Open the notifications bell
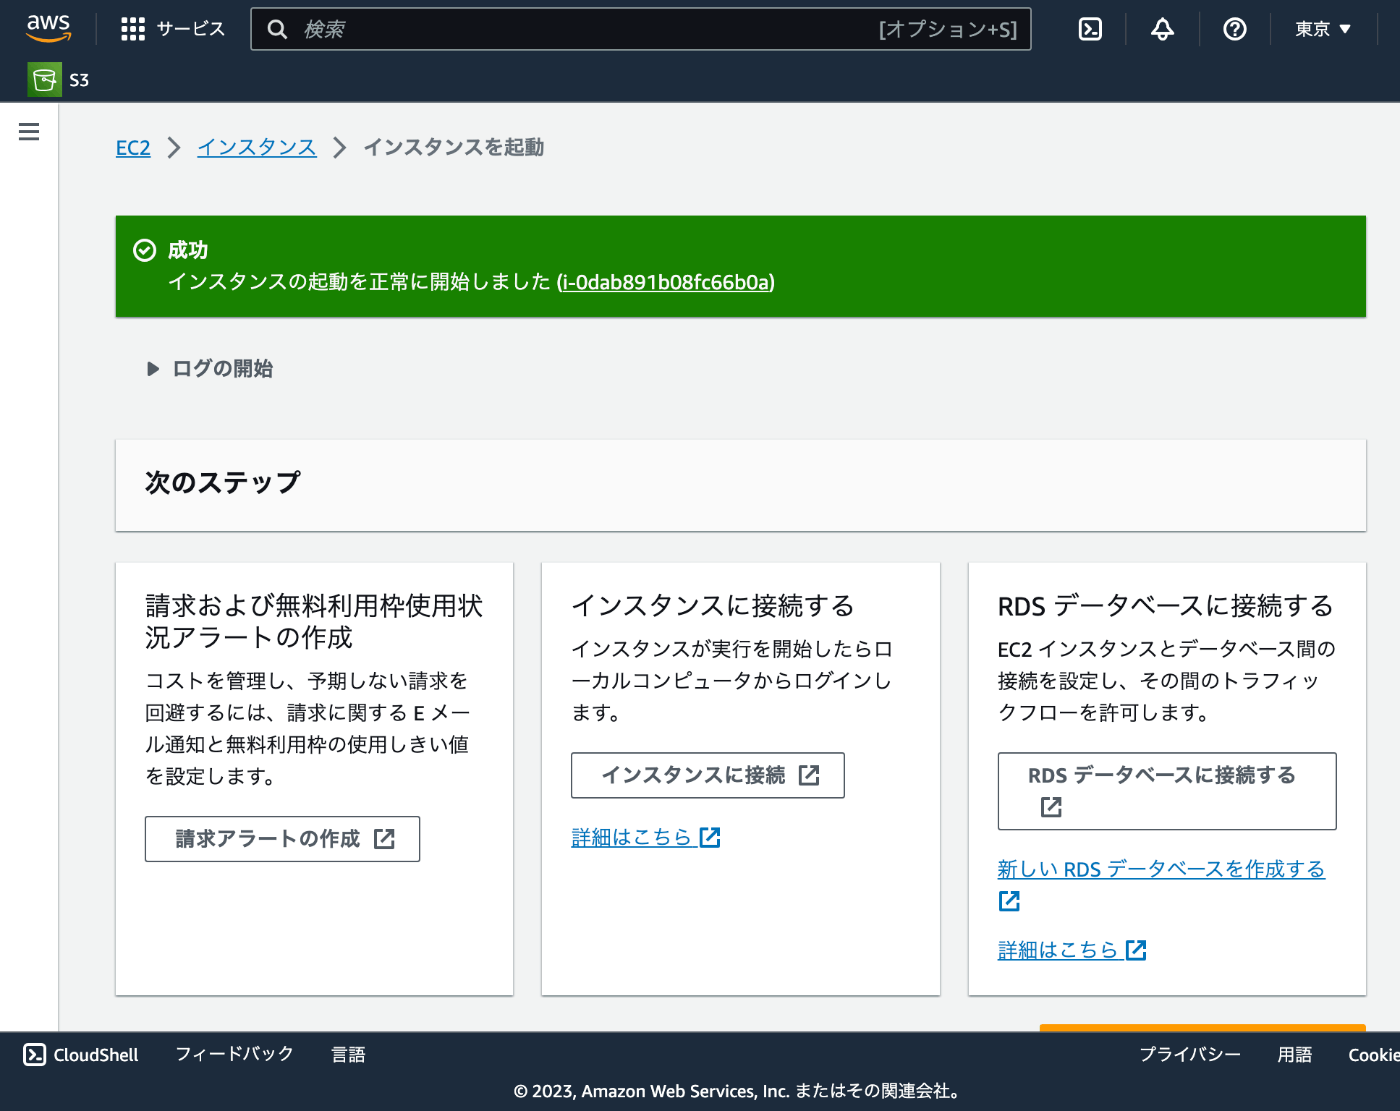This screenshot has height=1111, width=1400. coord(1162,29)
